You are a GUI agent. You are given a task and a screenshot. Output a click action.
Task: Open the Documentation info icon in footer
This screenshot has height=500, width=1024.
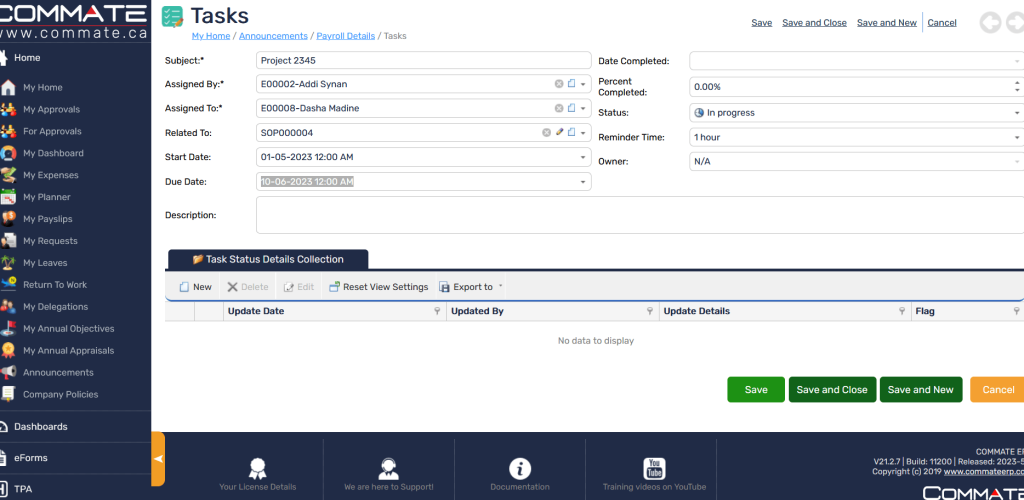519,468
